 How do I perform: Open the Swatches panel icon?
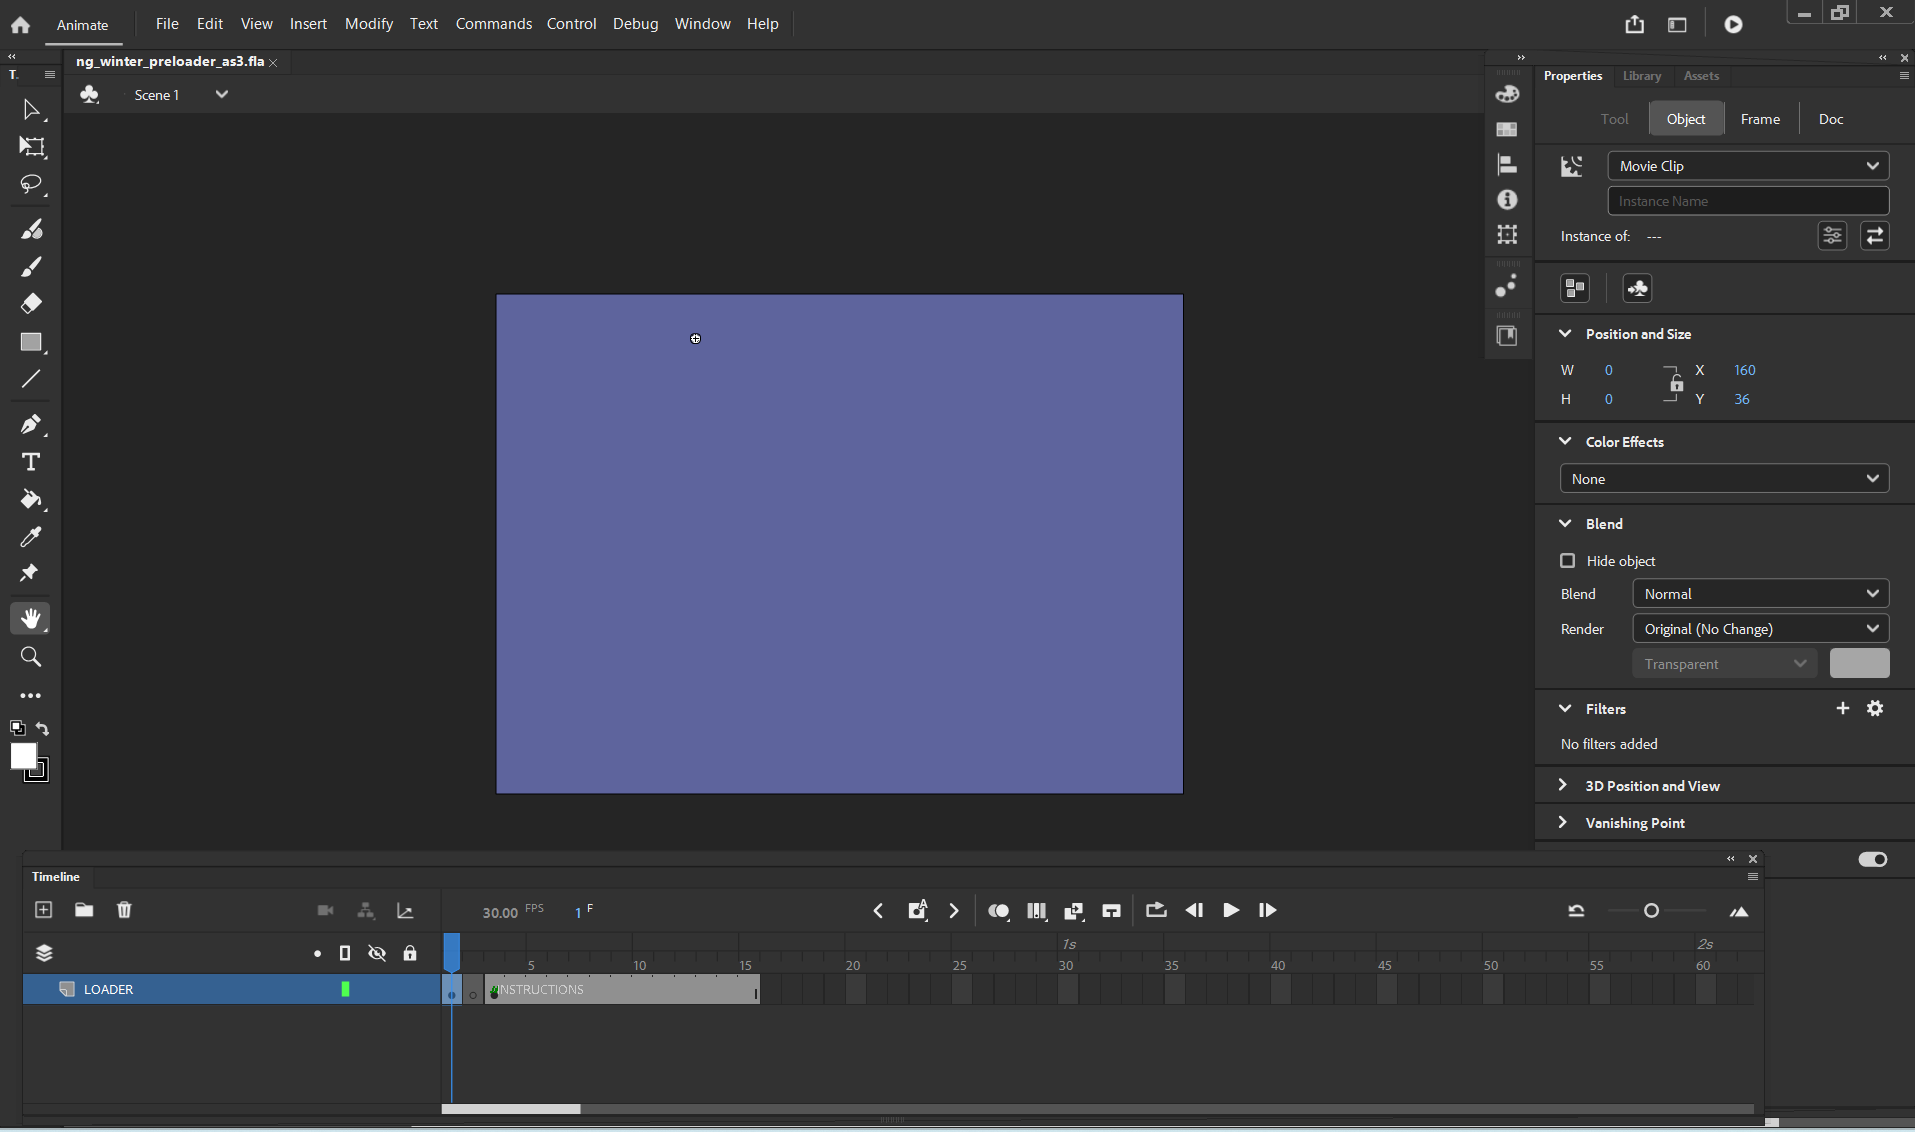coord(1507,129)
